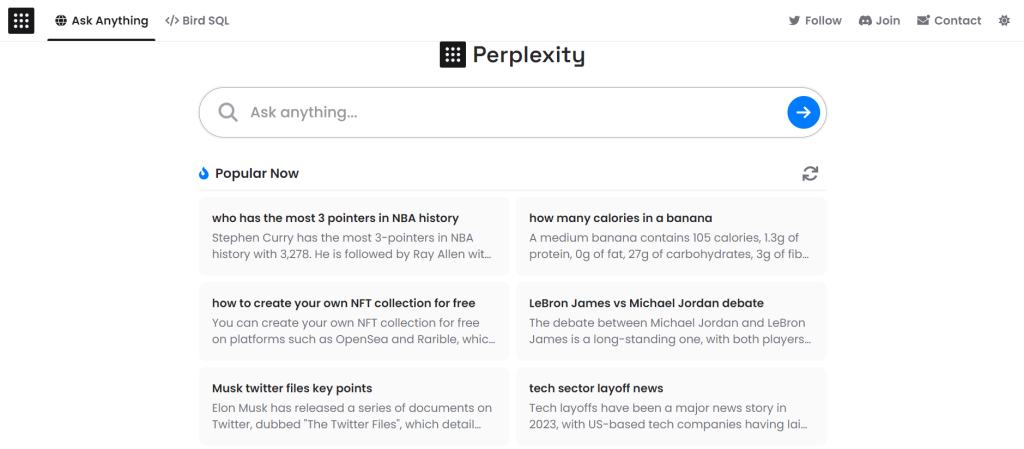Click the Twitter bird icon next to Follow

[x=794, y=21]
